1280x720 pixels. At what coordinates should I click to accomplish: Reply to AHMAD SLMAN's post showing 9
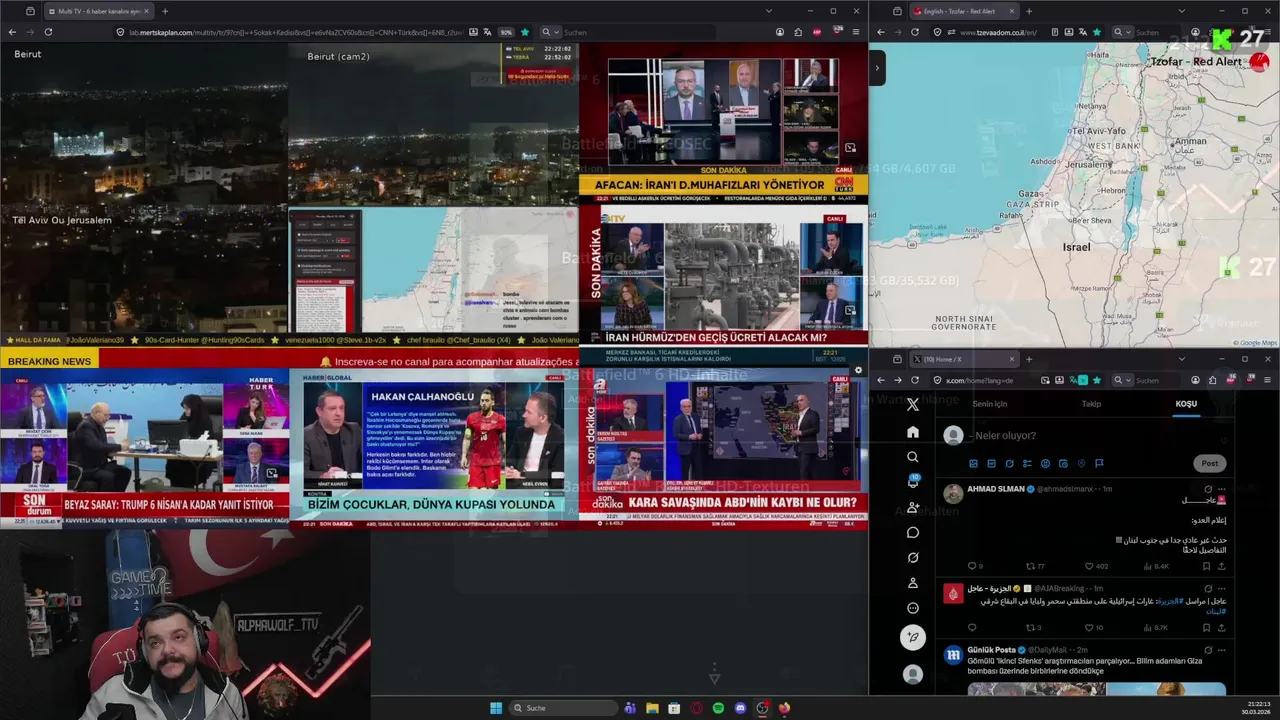click(975, 566)
